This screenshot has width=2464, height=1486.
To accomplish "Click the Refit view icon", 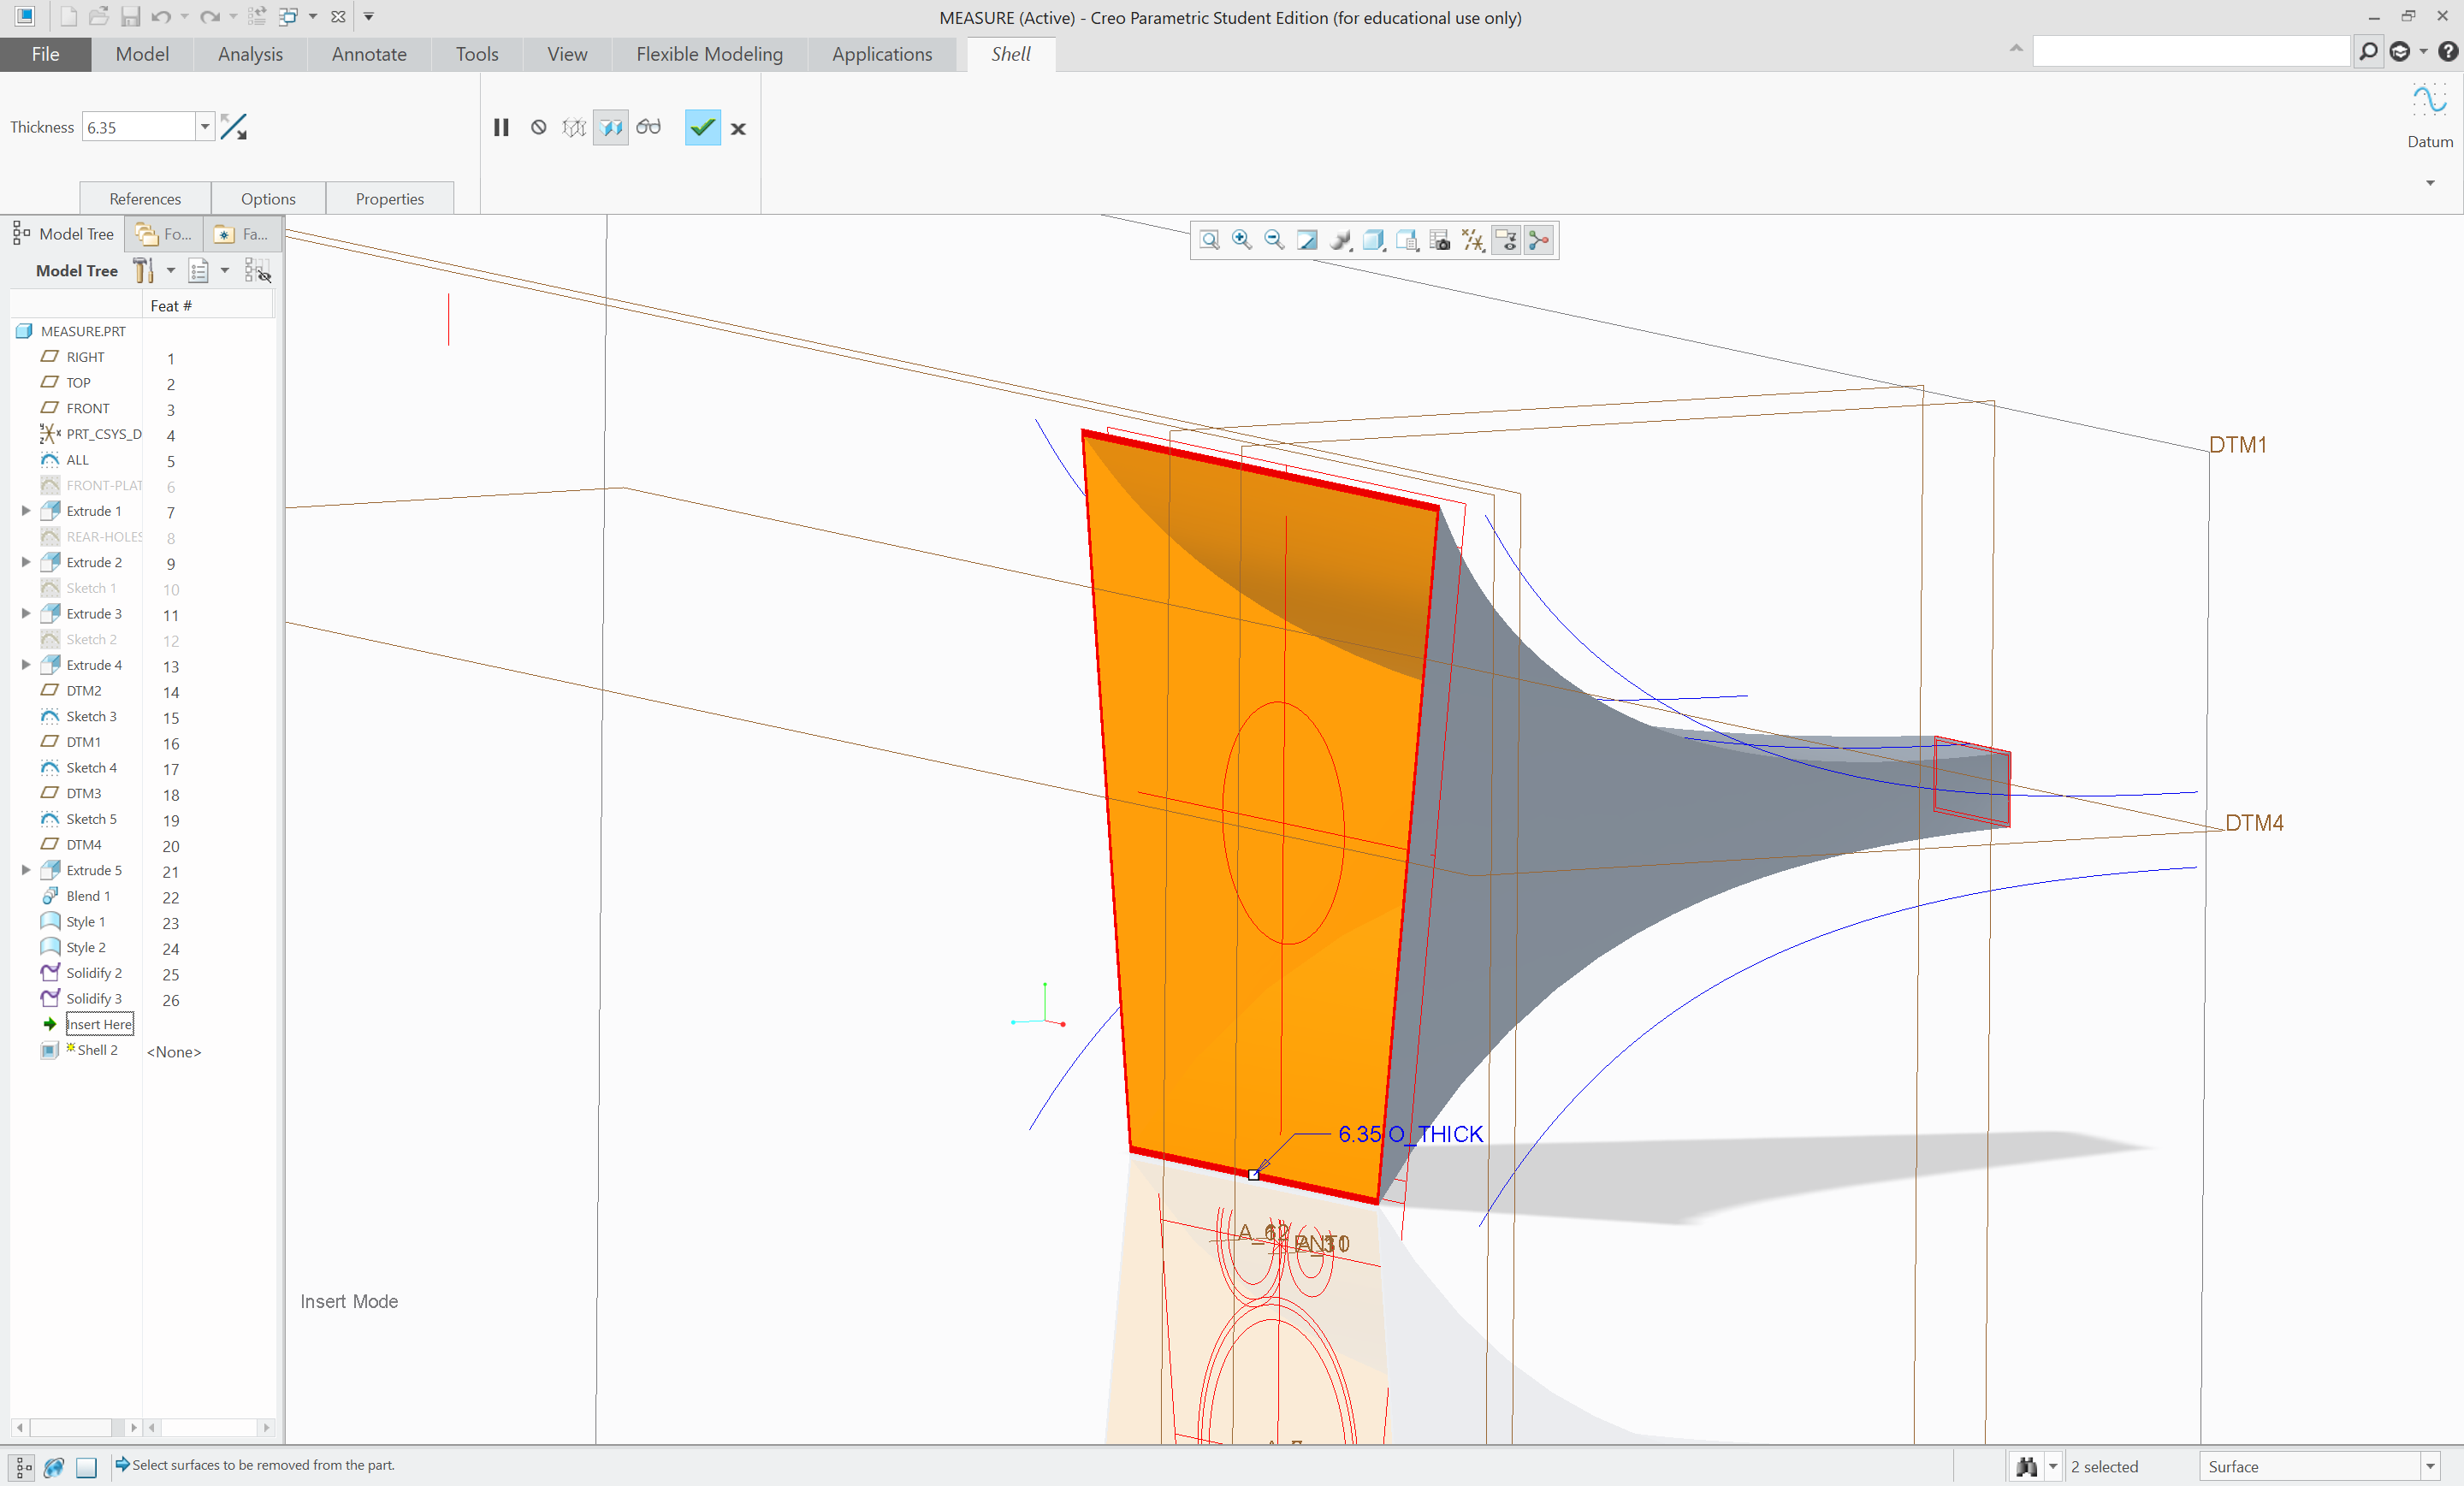I will (x=1209, y=240).
